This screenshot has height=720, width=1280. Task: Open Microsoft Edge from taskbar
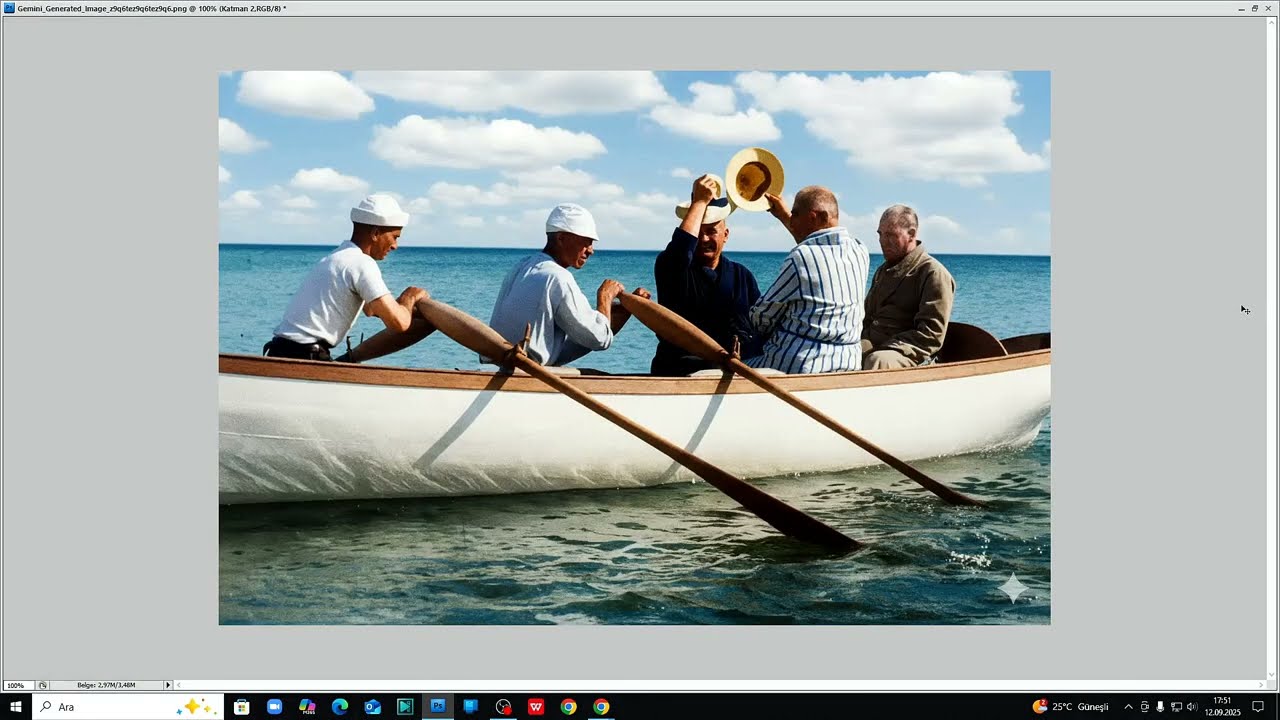coord(340,707)
